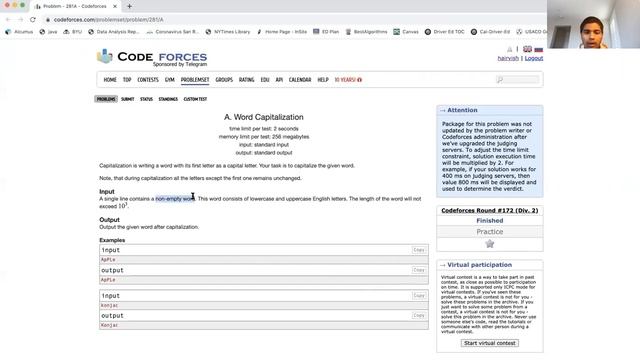Copy the second example output
640x360 pixels.
coord(419,315)
